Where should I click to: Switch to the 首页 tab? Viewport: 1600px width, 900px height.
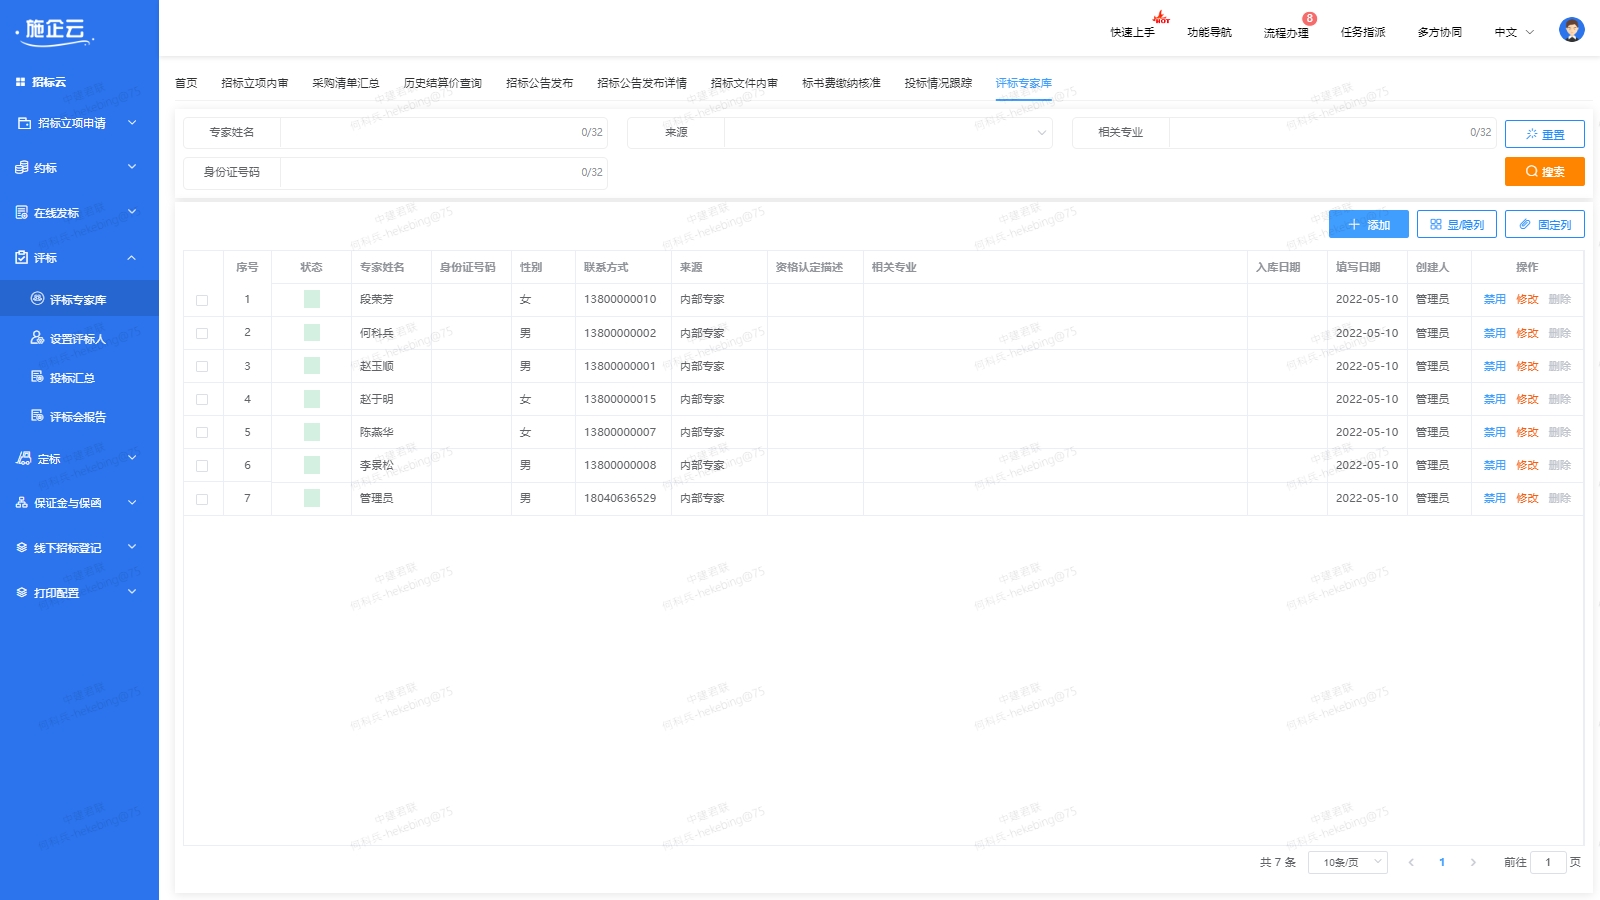(186, 83)
